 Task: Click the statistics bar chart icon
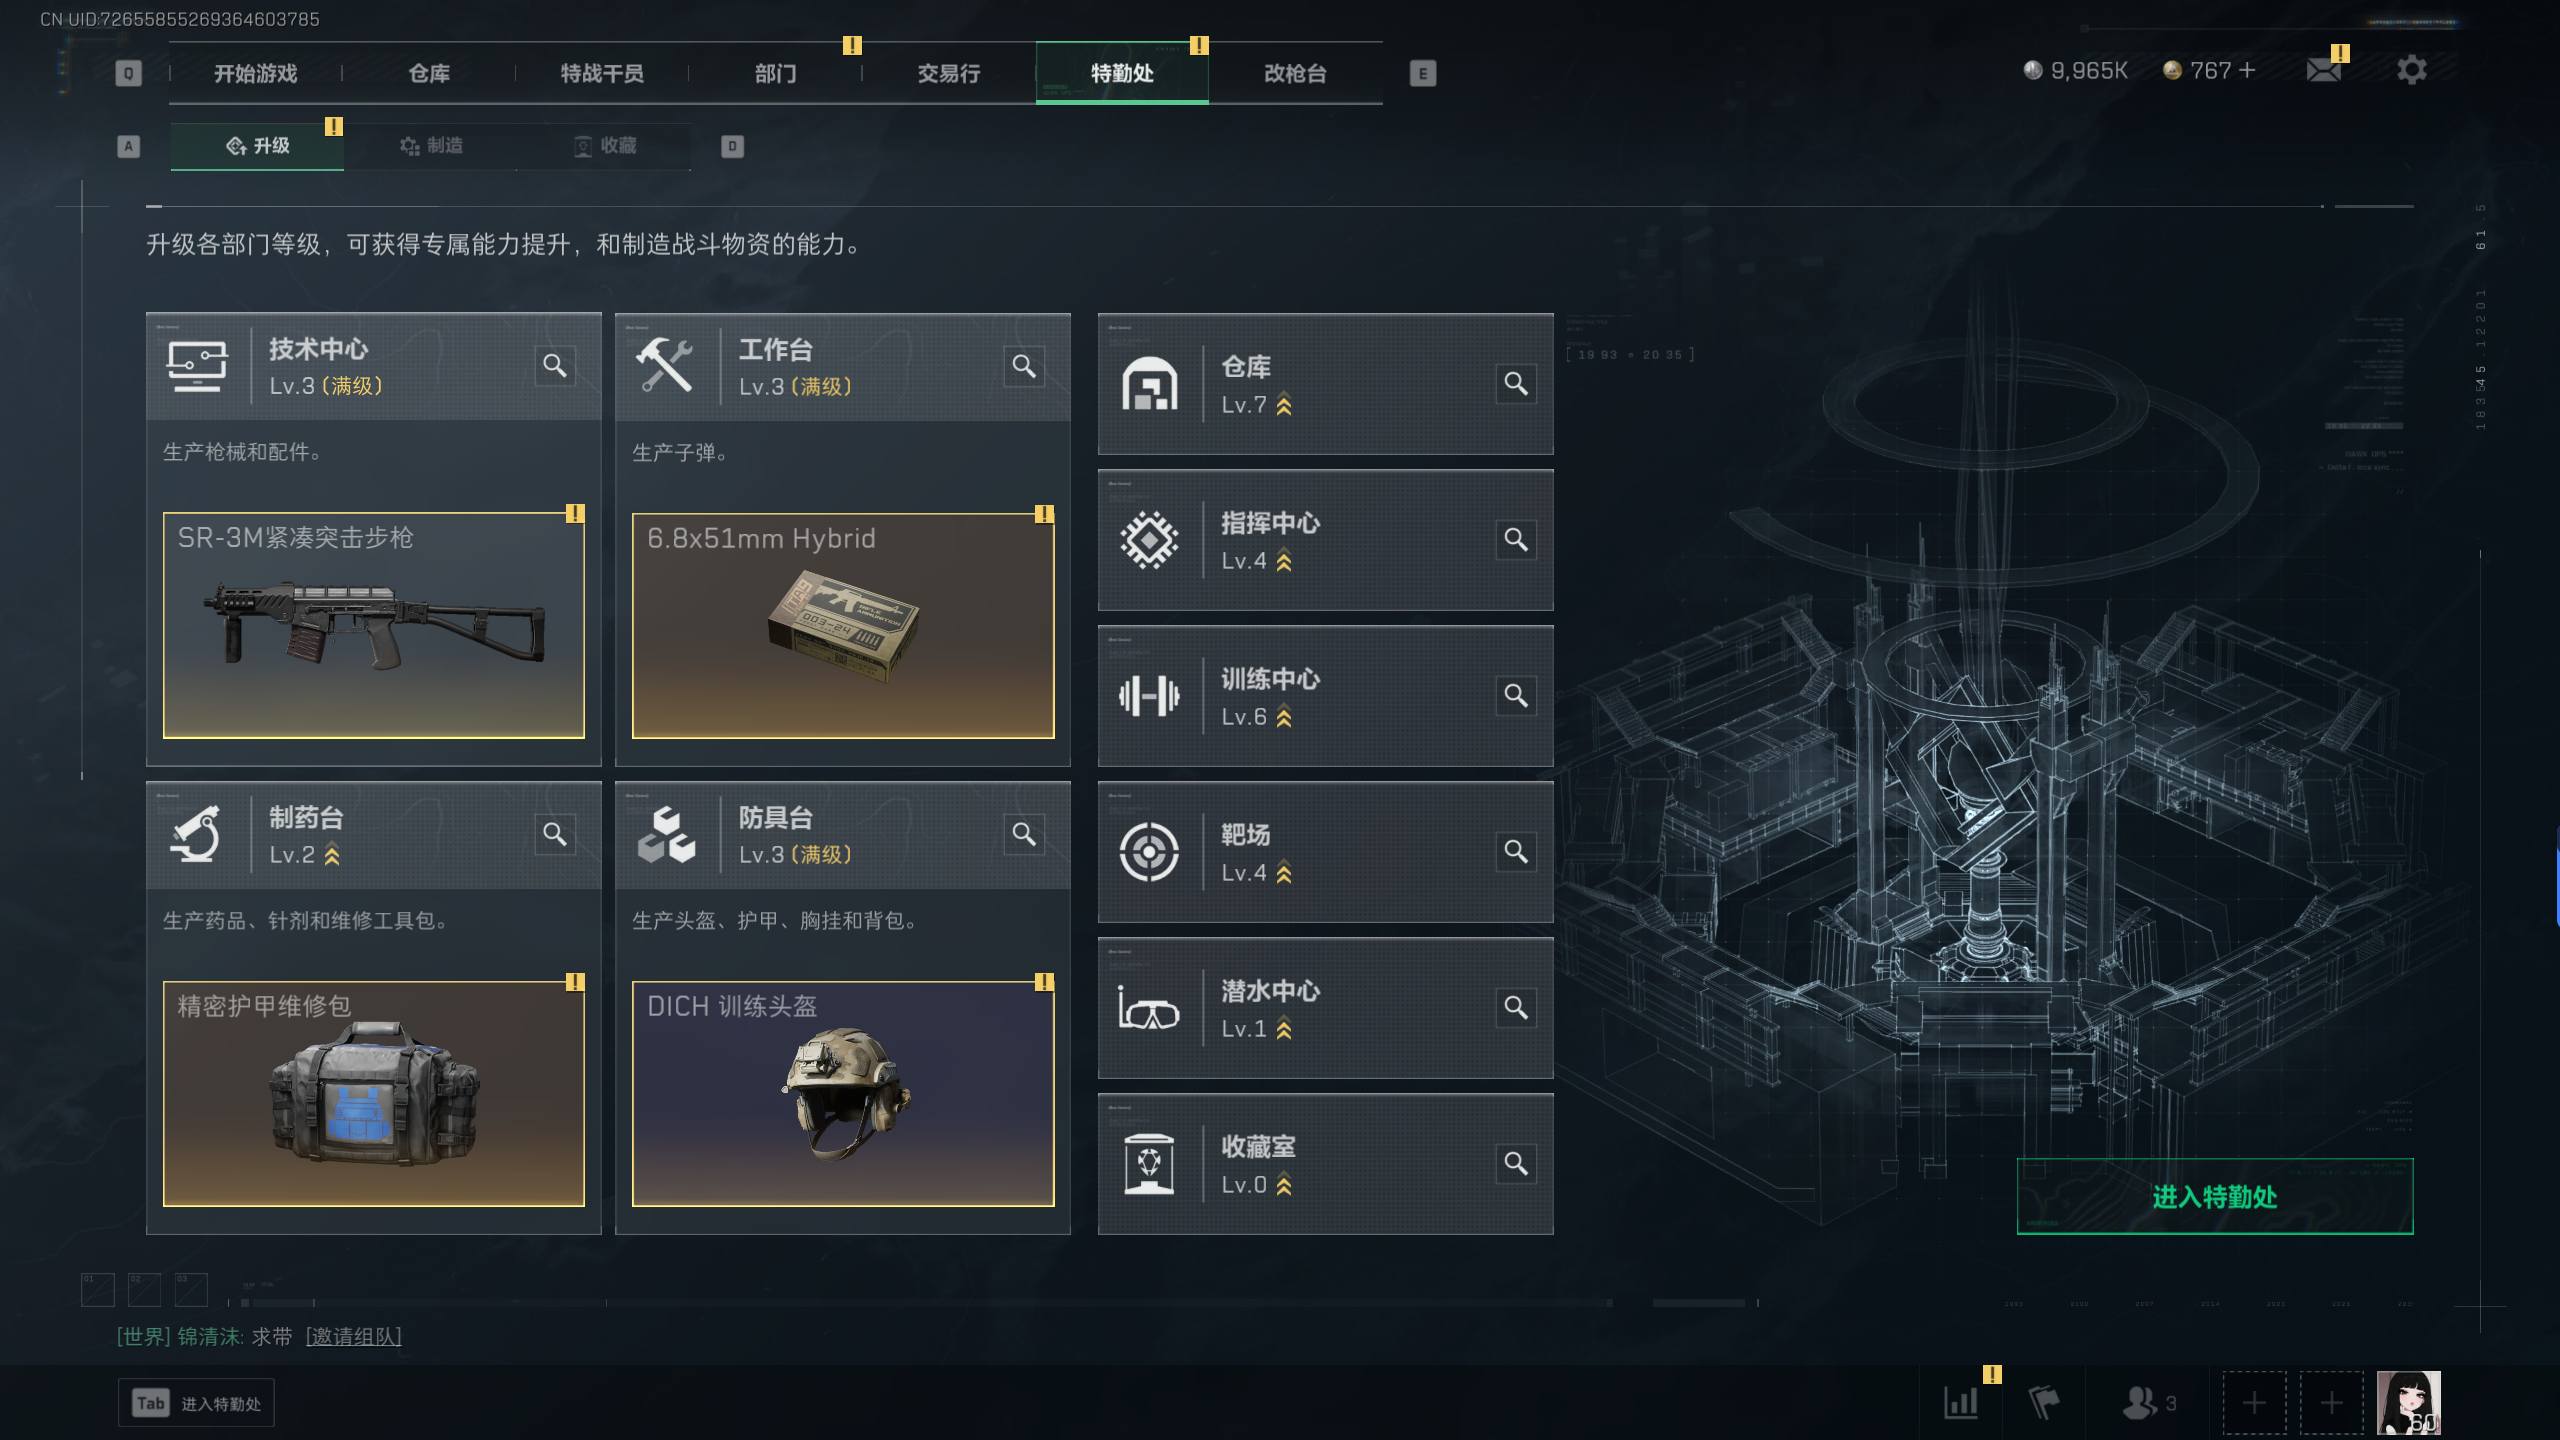point(1961,1402)
